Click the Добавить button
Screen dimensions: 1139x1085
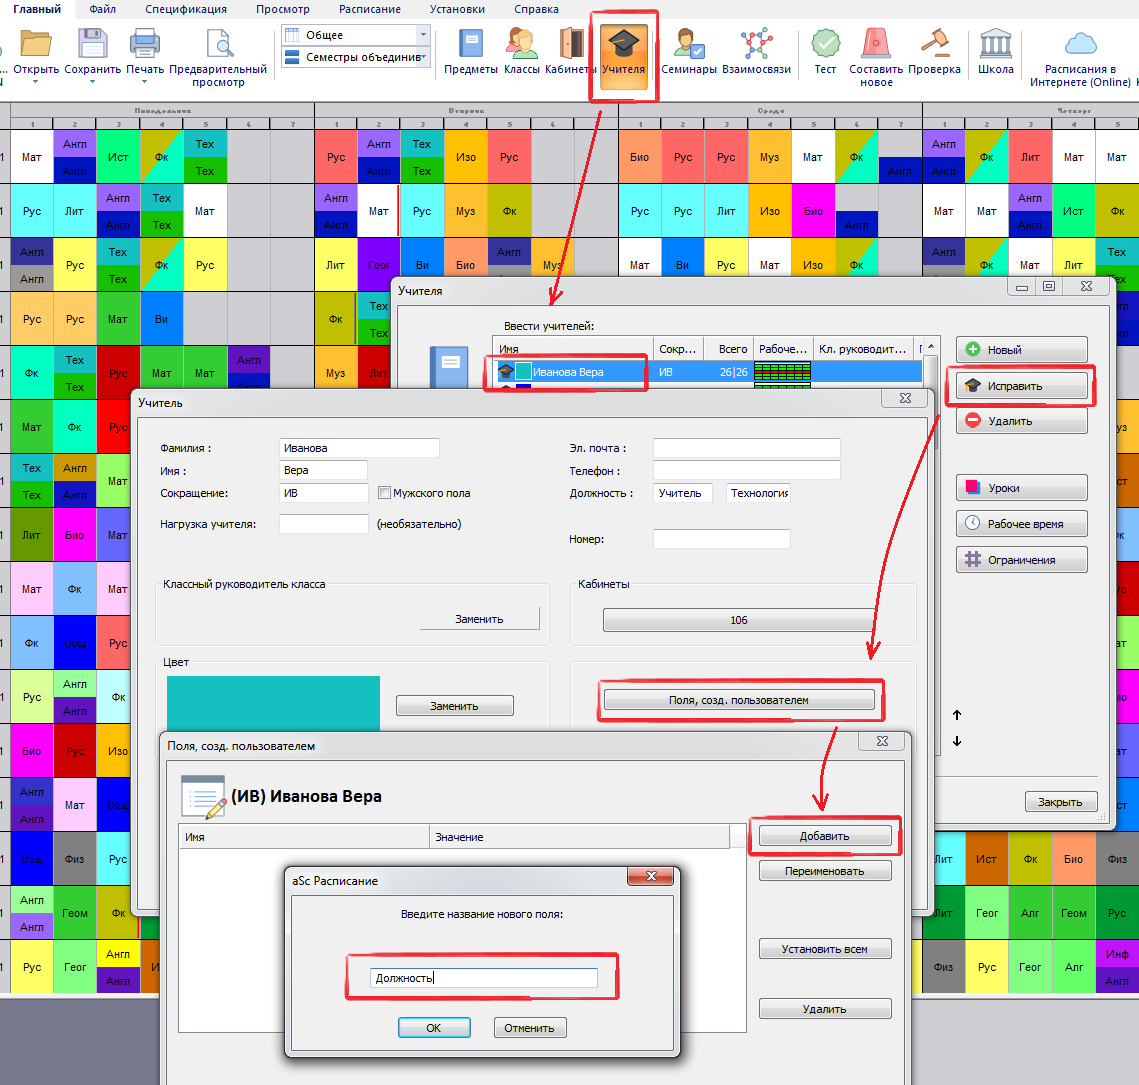click(x=824, y=836)
